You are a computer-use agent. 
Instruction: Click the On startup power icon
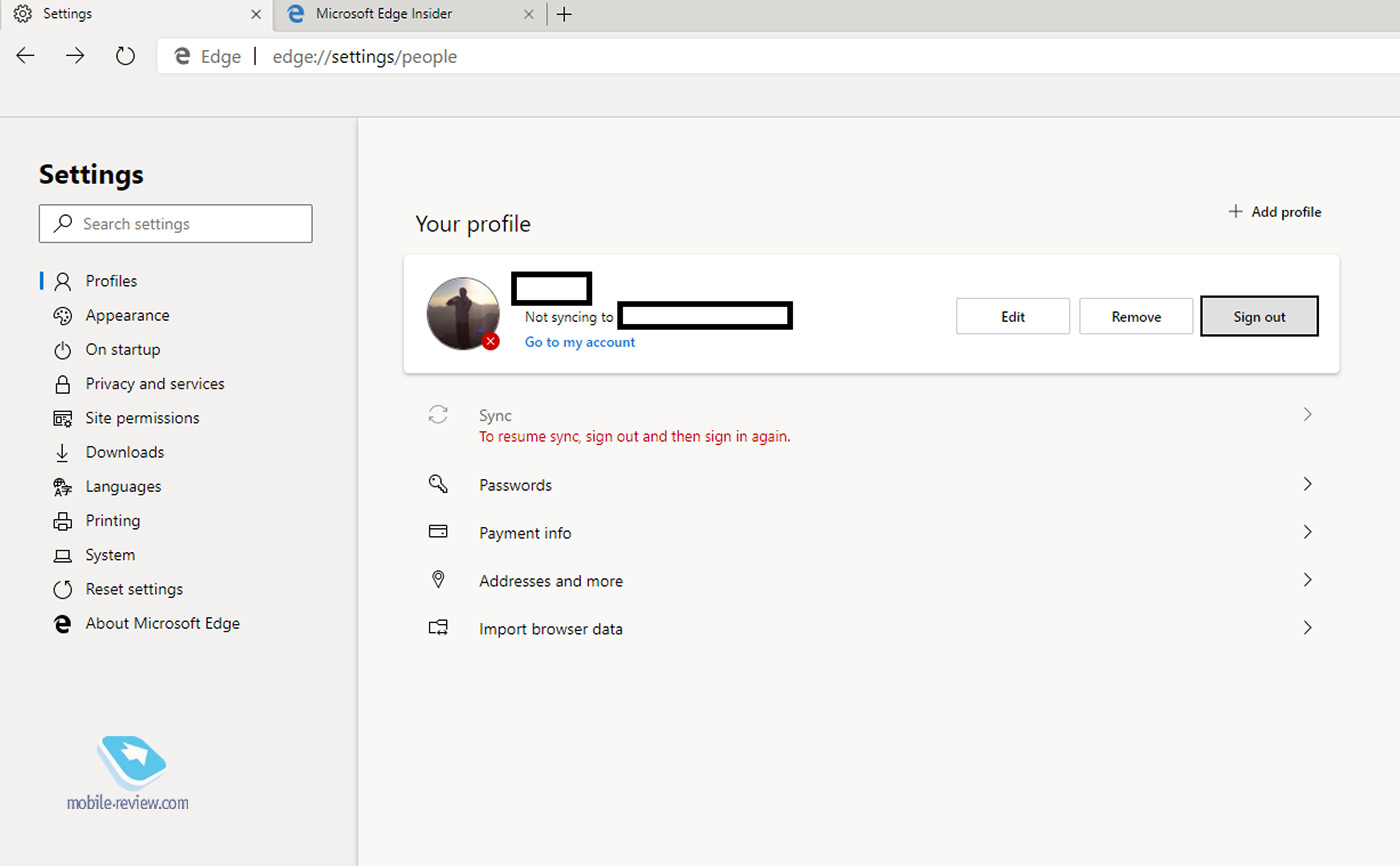tap(63, 350)
